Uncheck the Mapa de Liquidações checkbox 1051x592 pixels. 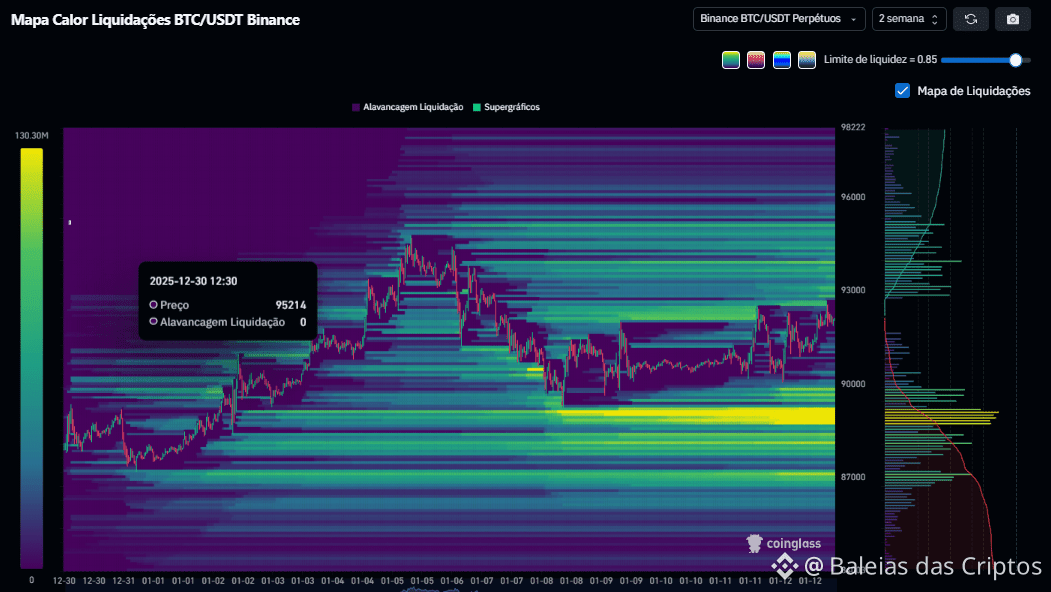tap(903, 91)
